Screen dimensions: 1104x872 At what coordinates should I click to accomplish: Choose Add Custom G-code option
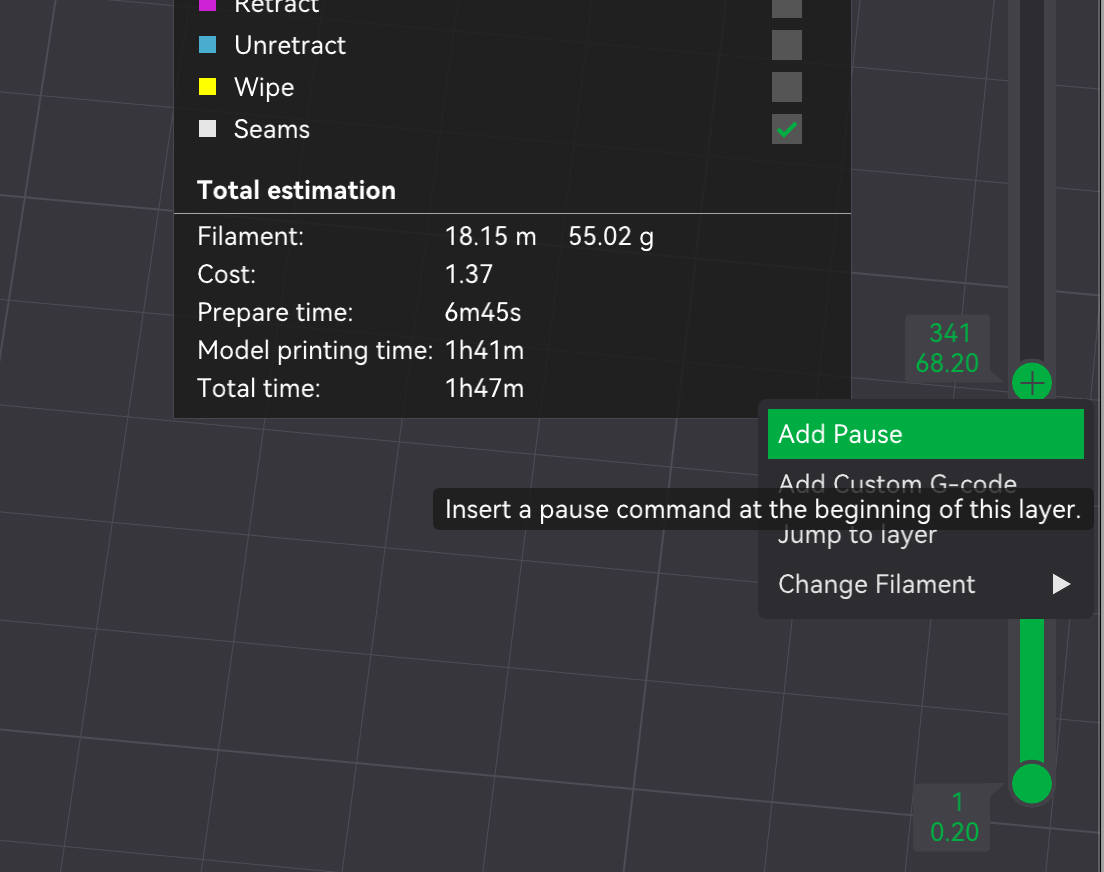(x=897, y=484)
